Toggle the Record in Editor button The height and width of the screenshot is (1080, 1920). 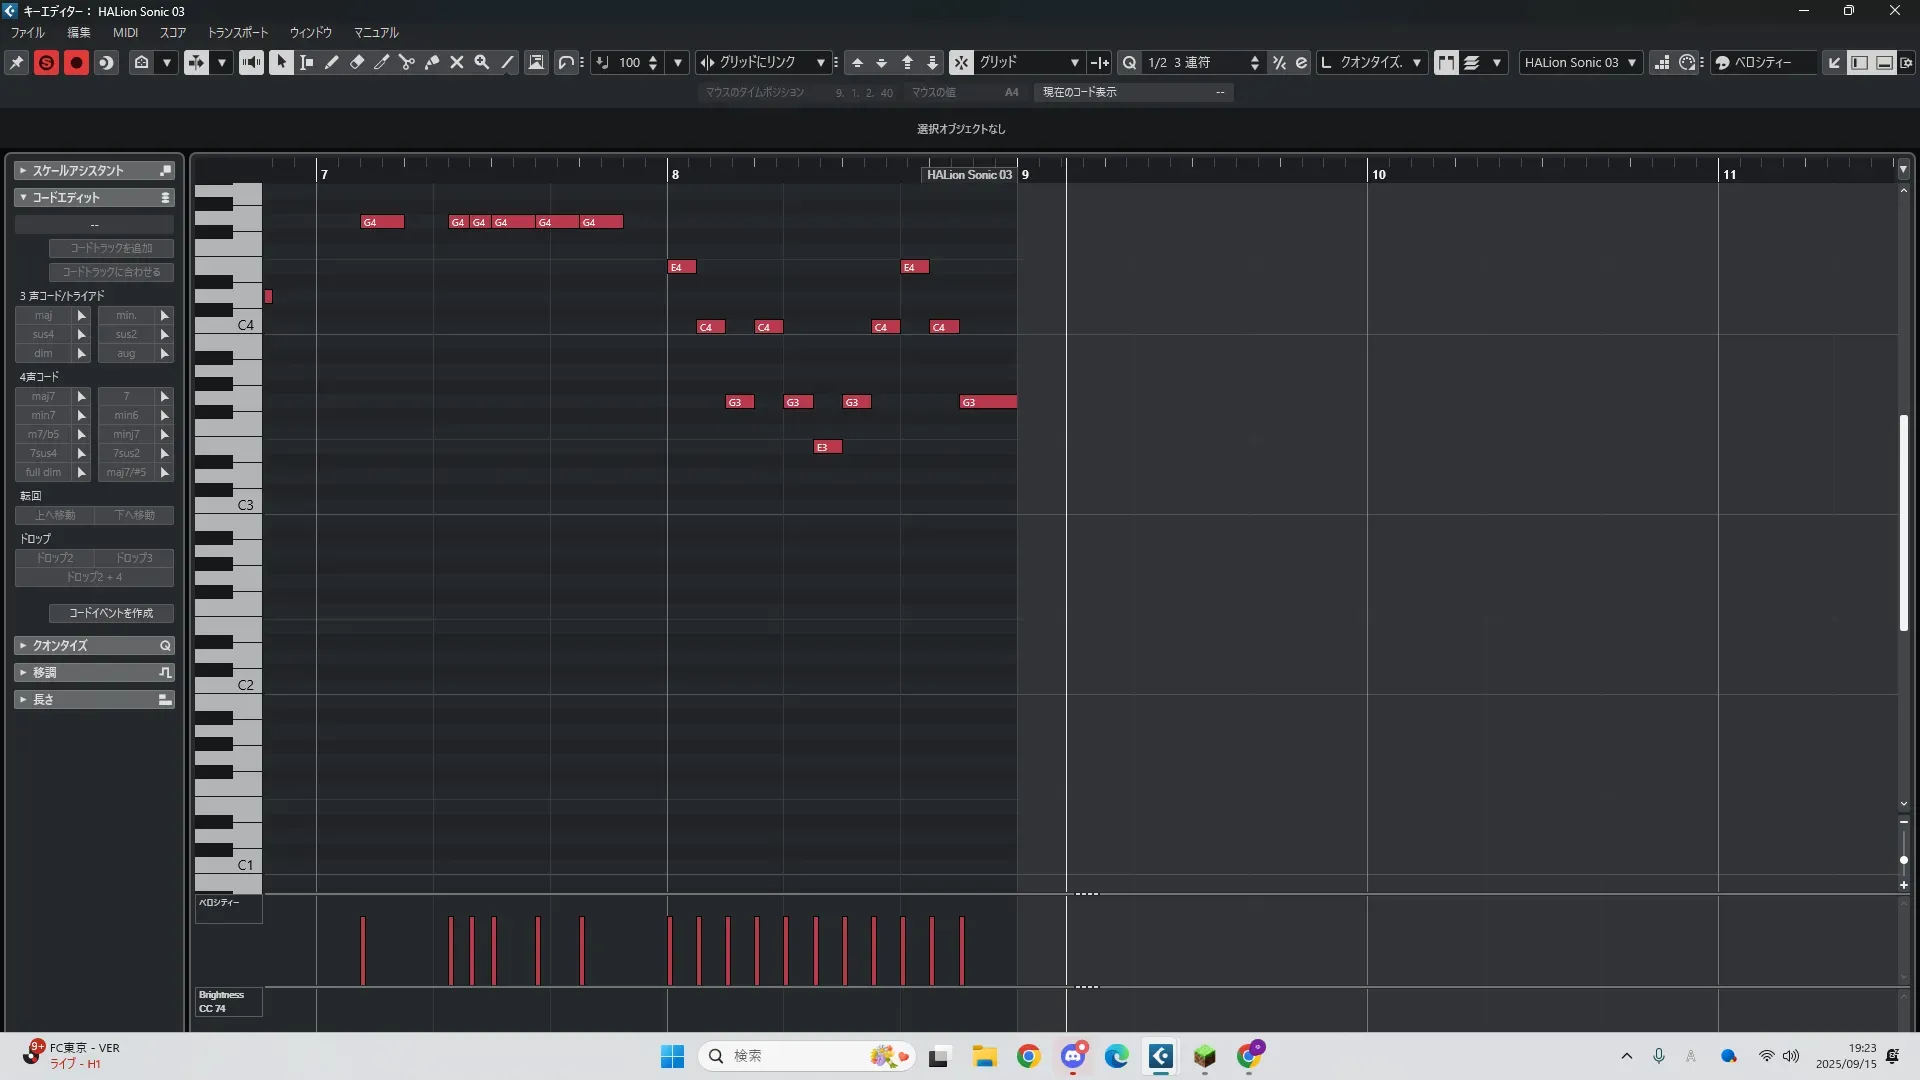point(76,62)
